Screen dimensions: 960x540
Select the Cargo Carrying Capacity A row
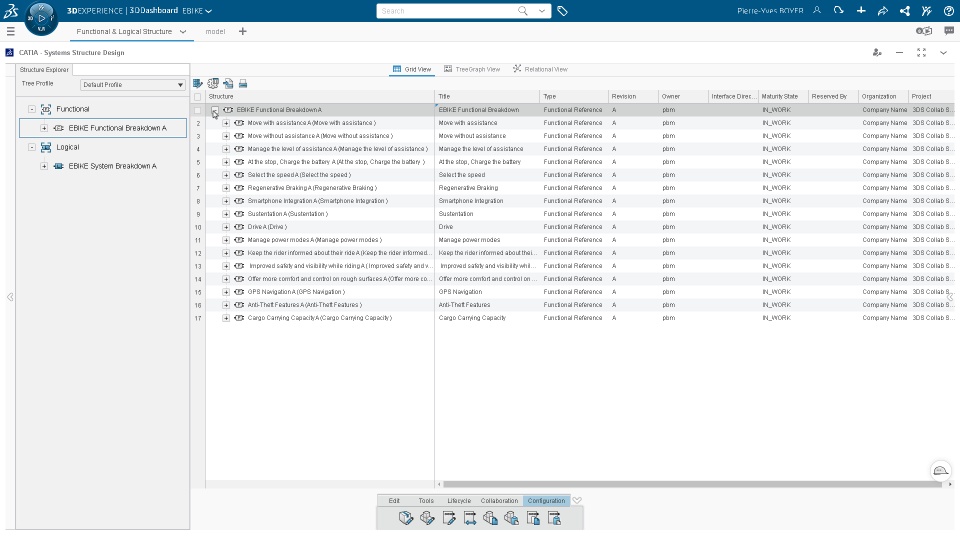point(572,318)
